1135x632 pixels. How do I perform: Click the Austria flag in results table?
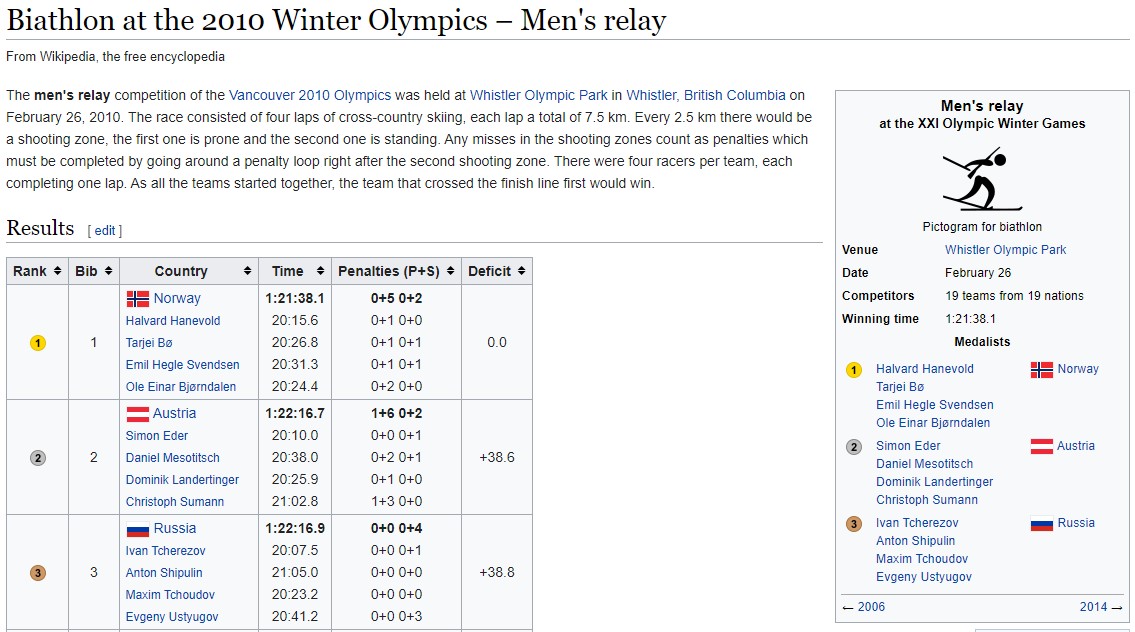(138, 413)
